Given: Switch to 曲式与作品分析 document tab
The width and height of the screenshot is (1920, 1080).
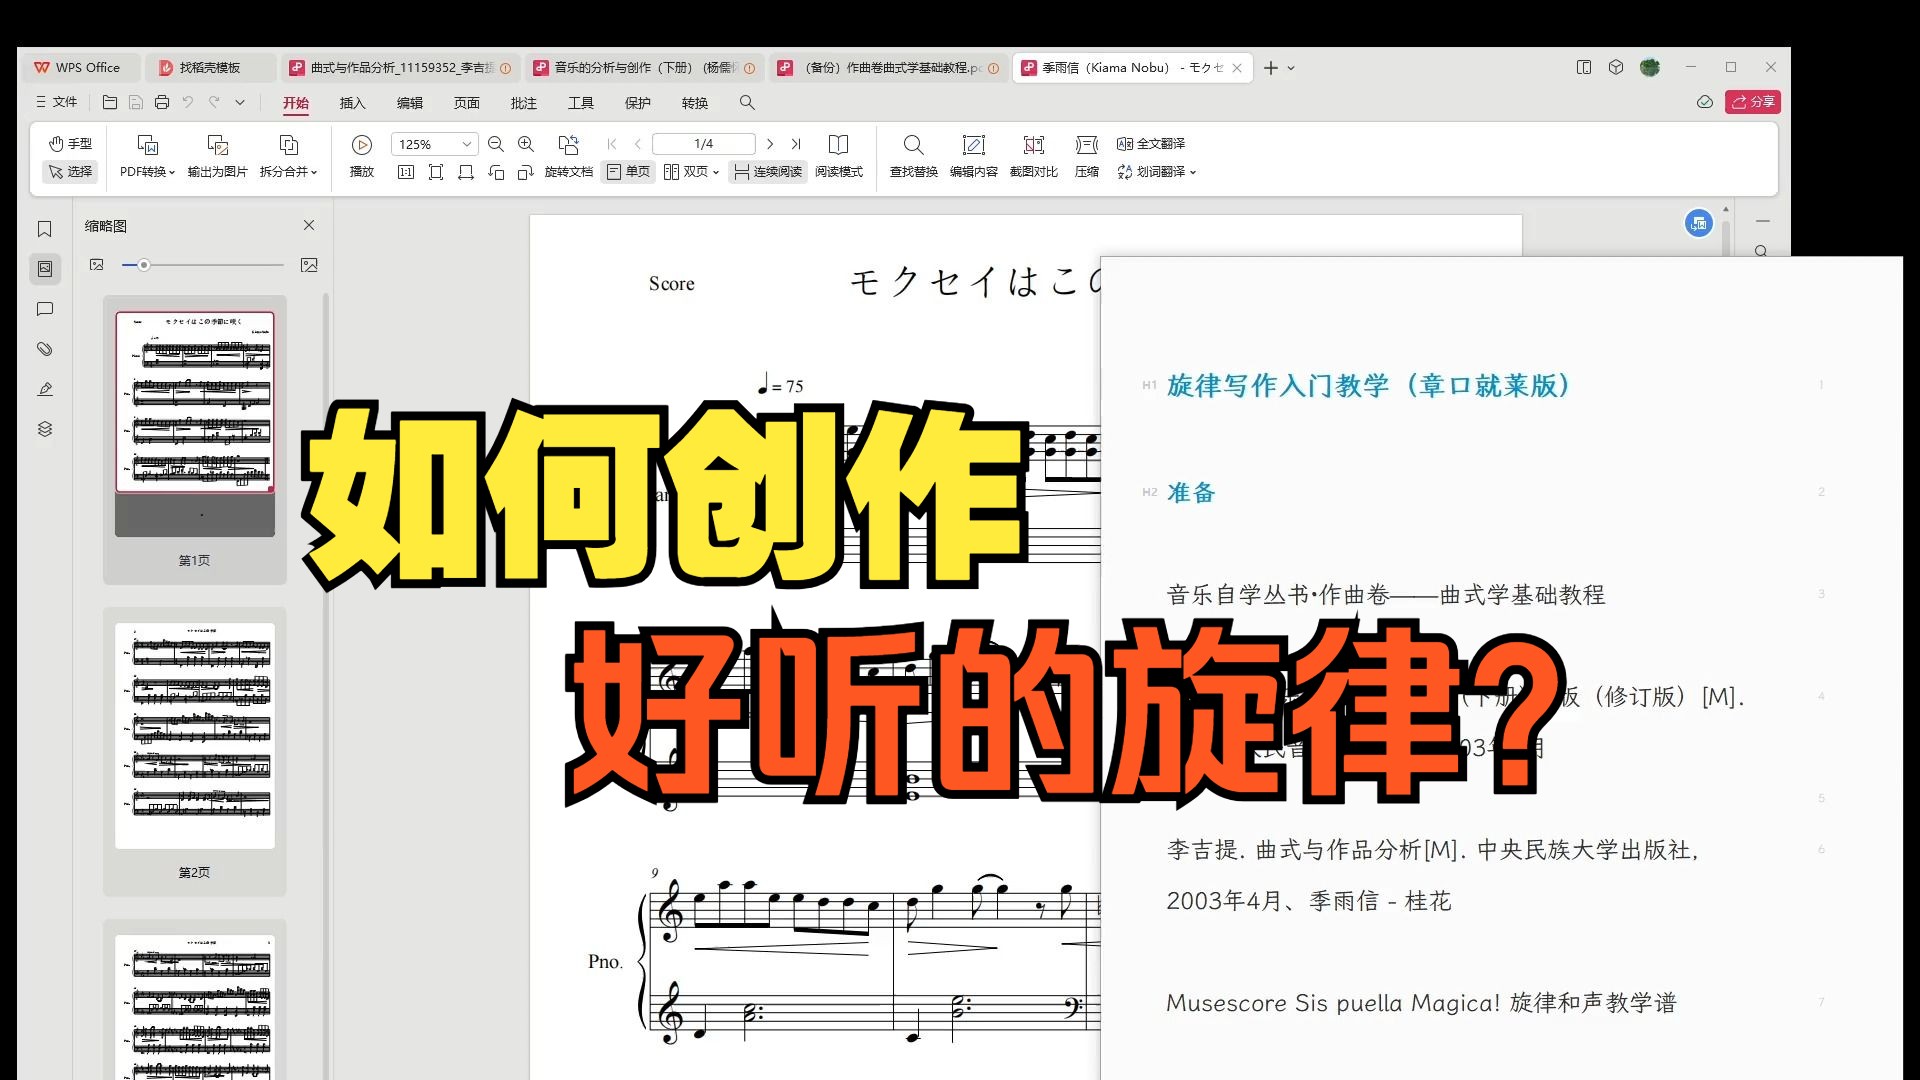Looking at the screenshot, I should [400, 68].
